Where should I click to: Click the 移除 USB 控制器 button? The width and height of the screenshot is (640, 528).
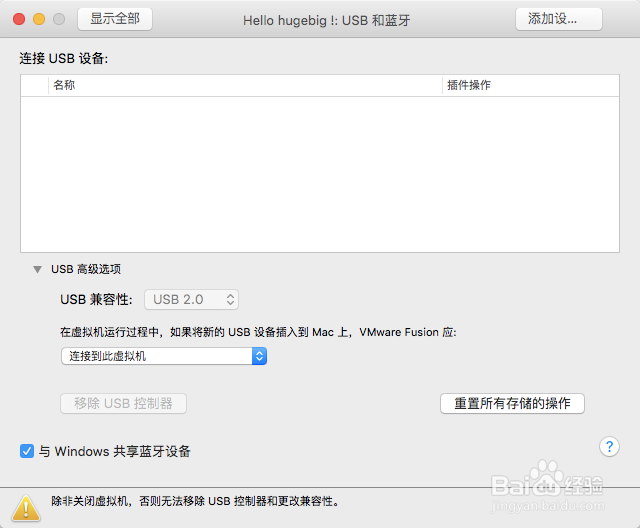click(x=123, y=404)
